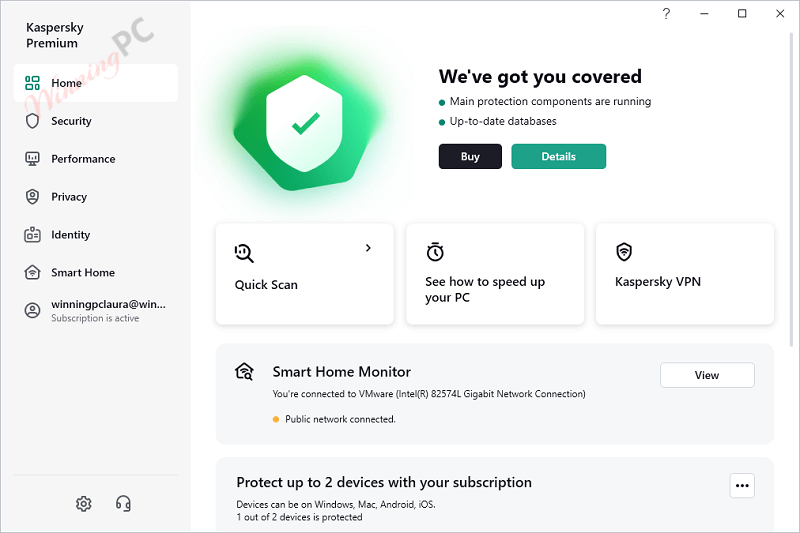Go to the Home section
The width and height of the screenshot is (800, 533).
point(95,83)
